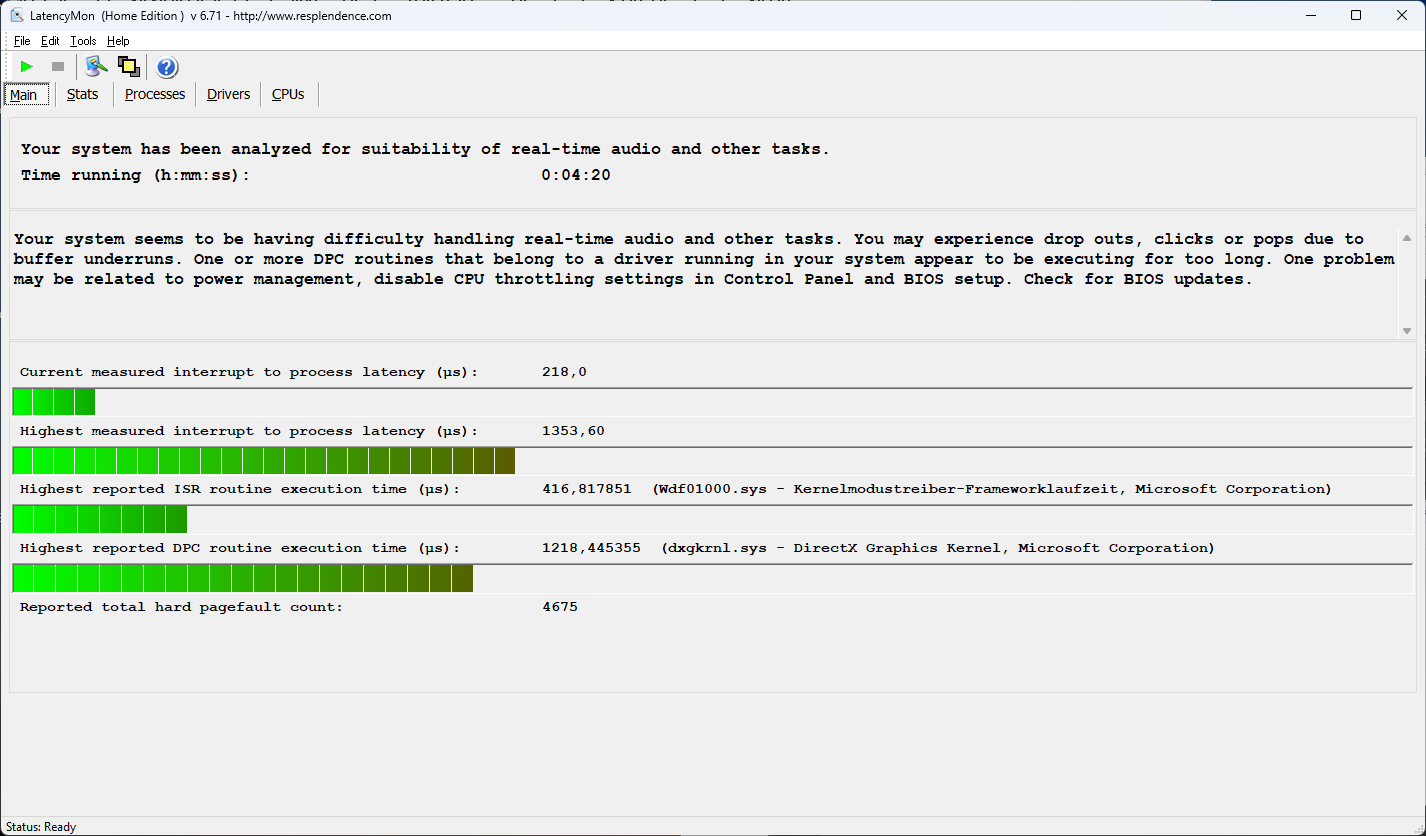1426x836 pixels.
Task: Click the dxgkrnl.sys driver description text
Action: coord(938,548)
